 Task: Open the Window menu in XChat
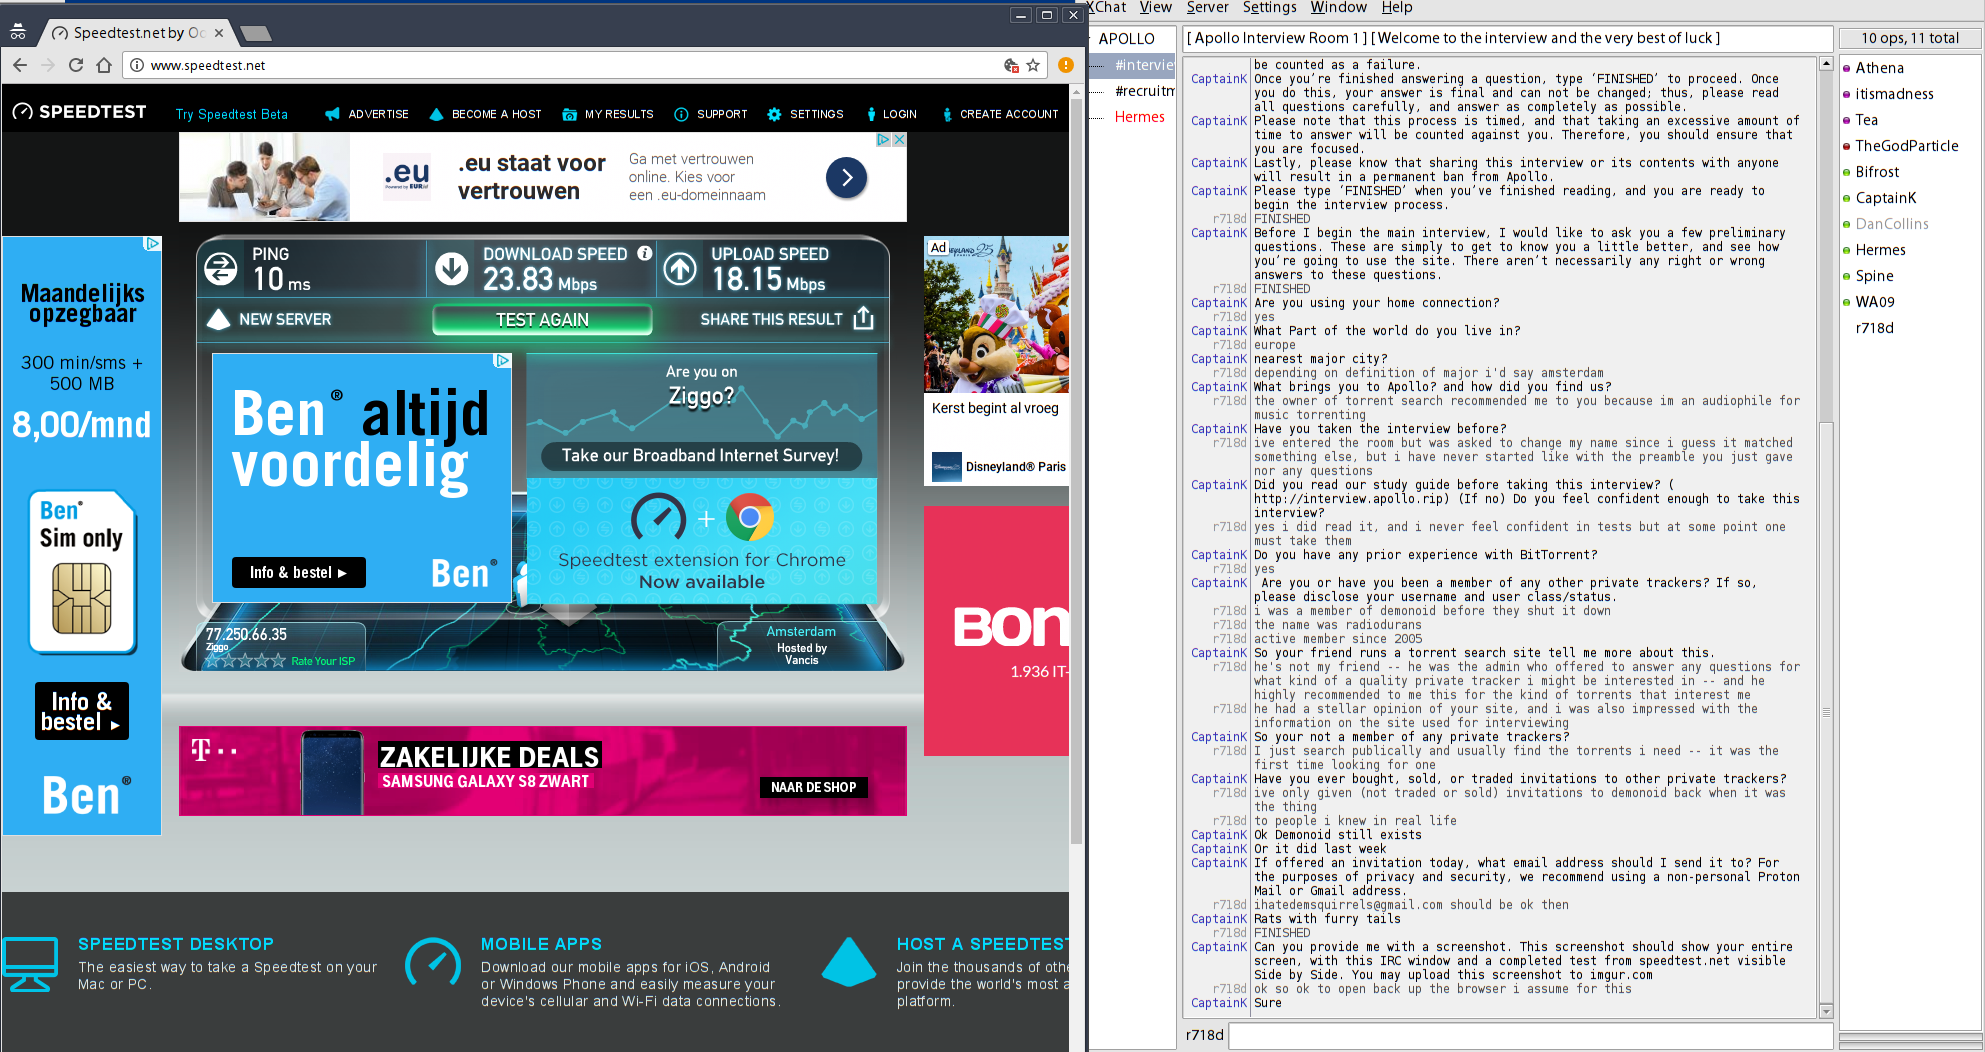pyautogui.click(x=1338, y=8)
